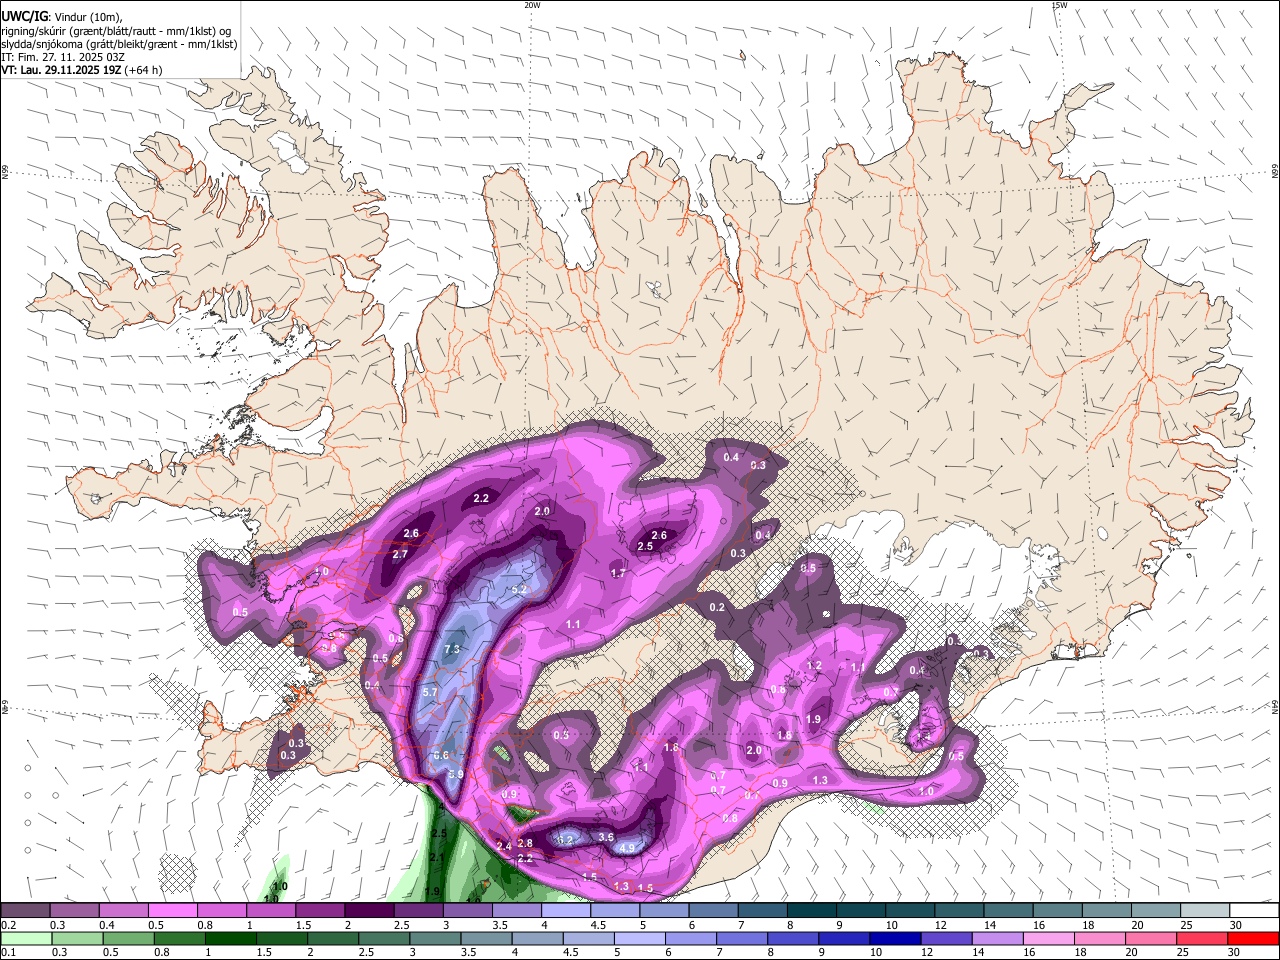The width and height of the screenshot is (1280, 960).
Task: Pick the medium green lower legend swatch at 0.5
Action: (128, 939)
